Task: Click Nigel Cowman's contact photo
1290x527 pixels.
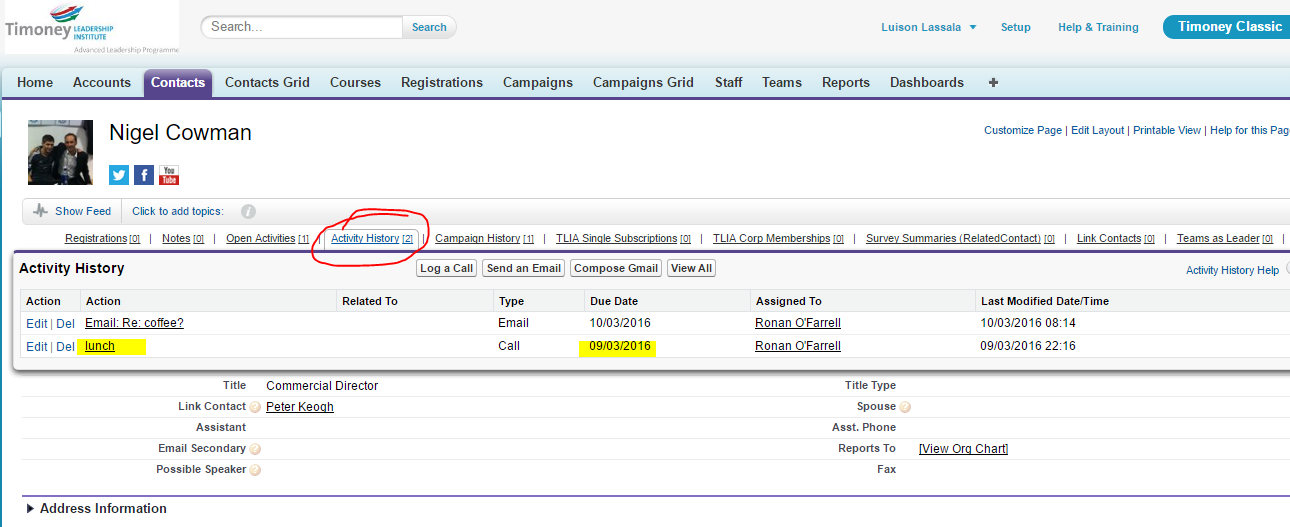Action: pos(61,153)
